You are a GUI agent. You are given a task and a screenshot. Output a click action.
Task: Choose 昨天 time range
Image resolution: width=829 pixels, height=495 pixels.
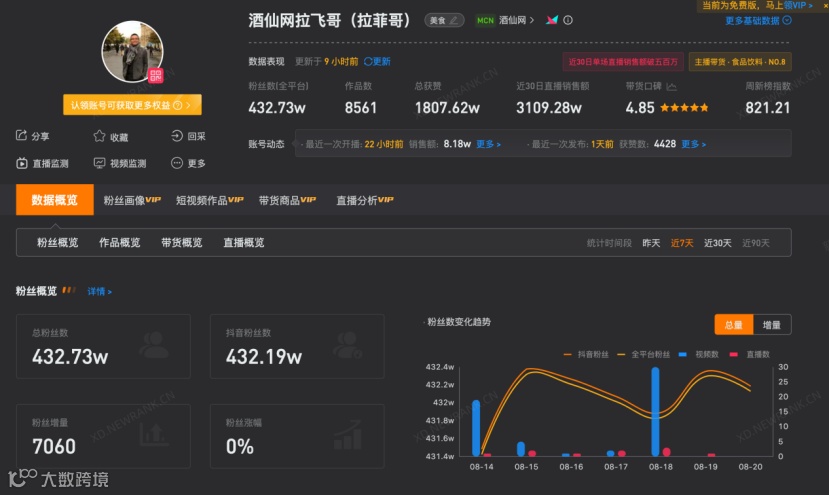651,243
